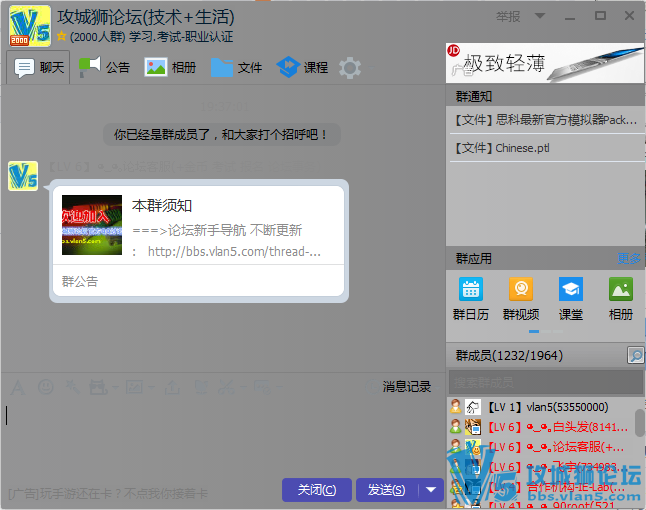Click 更多 to see more group apps

(x=629, y=258)
